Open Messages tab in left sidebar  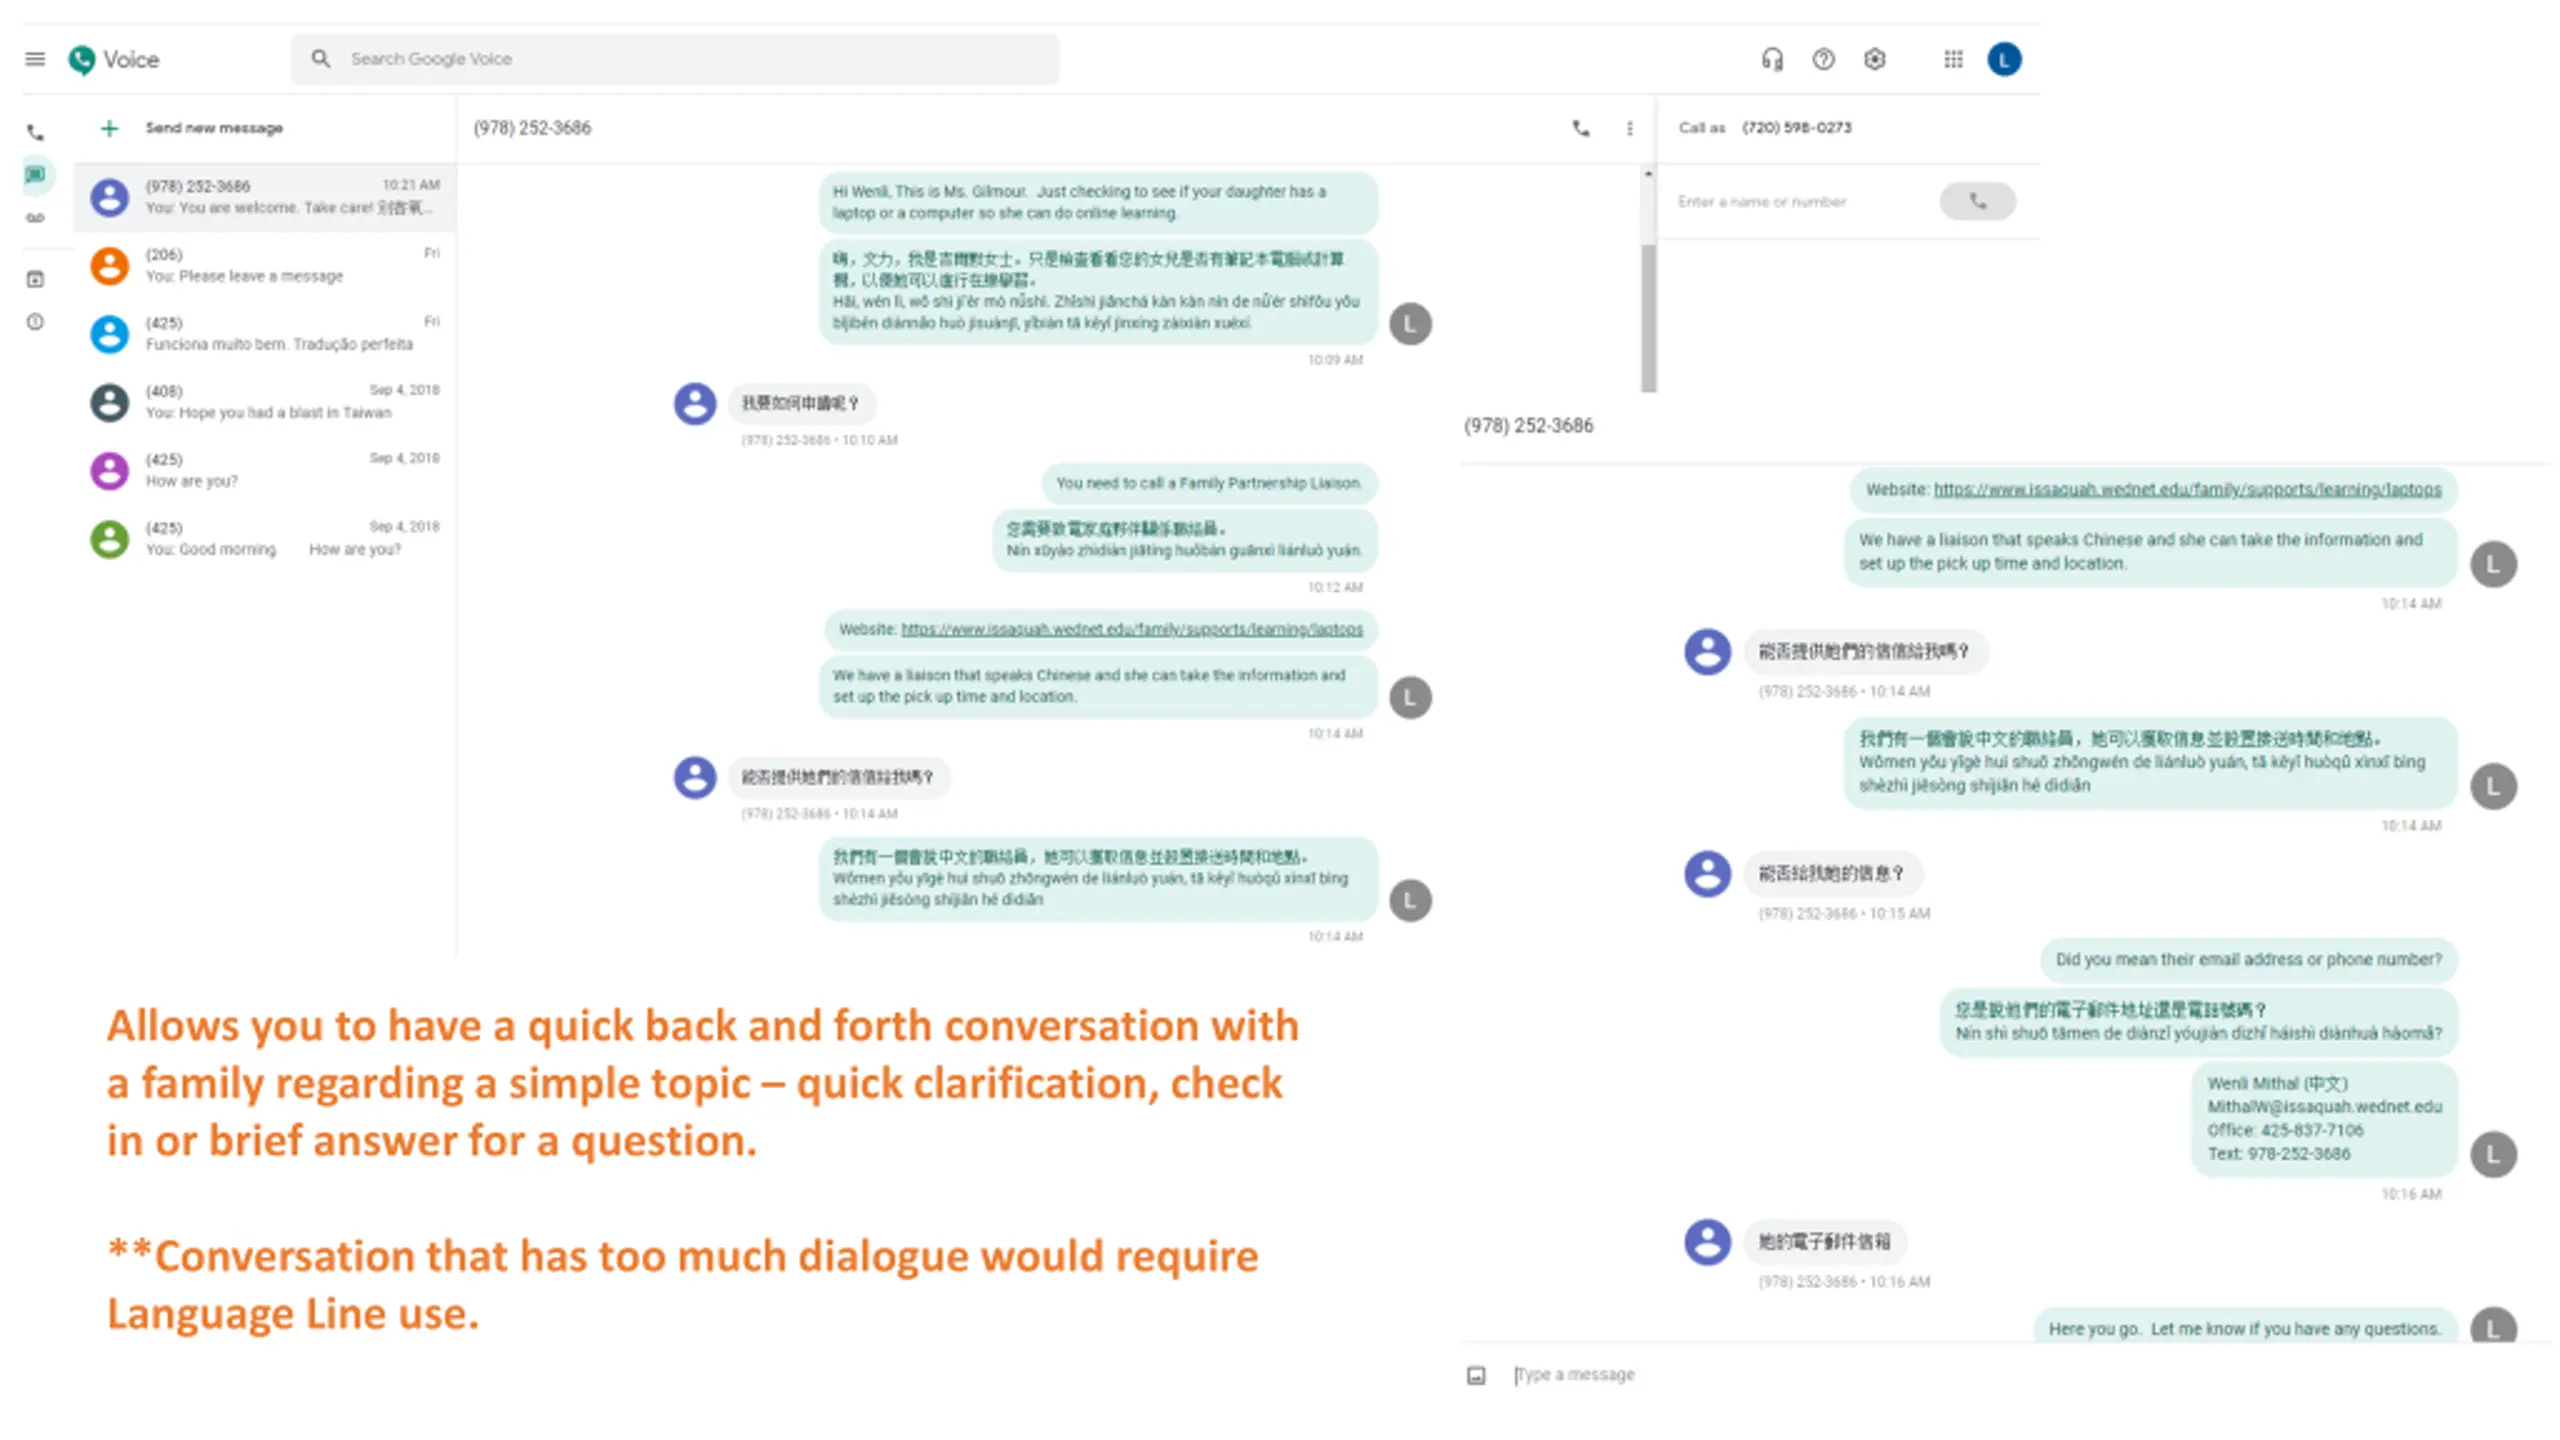35,175
